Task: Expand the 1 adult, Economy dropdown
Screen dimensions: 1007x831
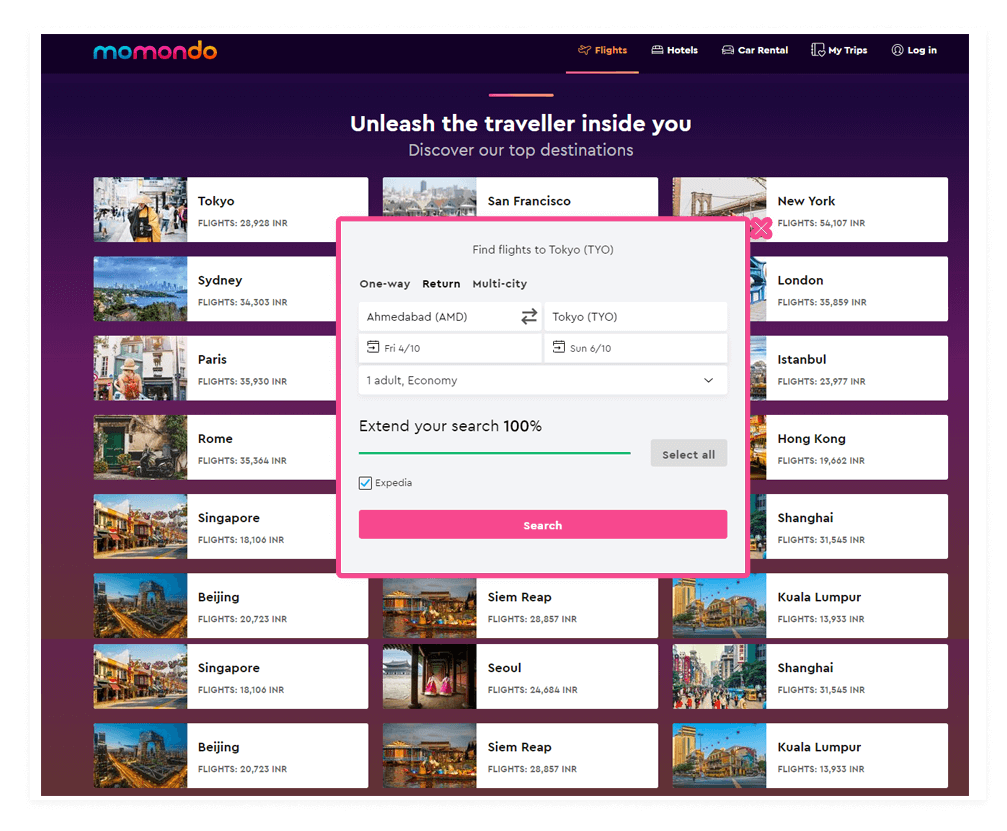Action: (x=543, y=380)
